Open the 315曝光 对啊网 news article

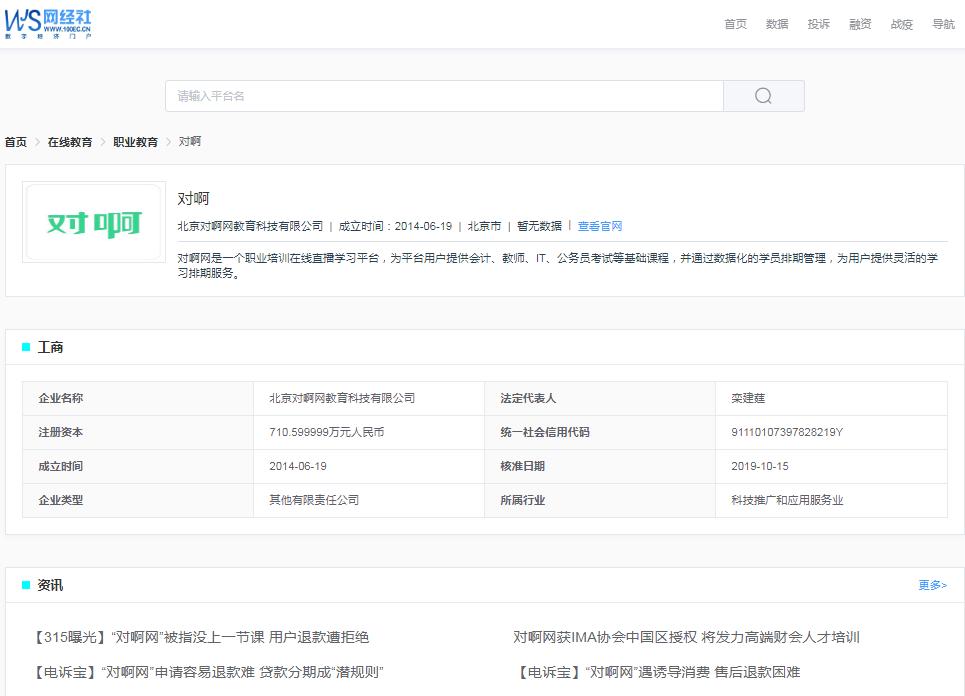click(x=201, y=637)
